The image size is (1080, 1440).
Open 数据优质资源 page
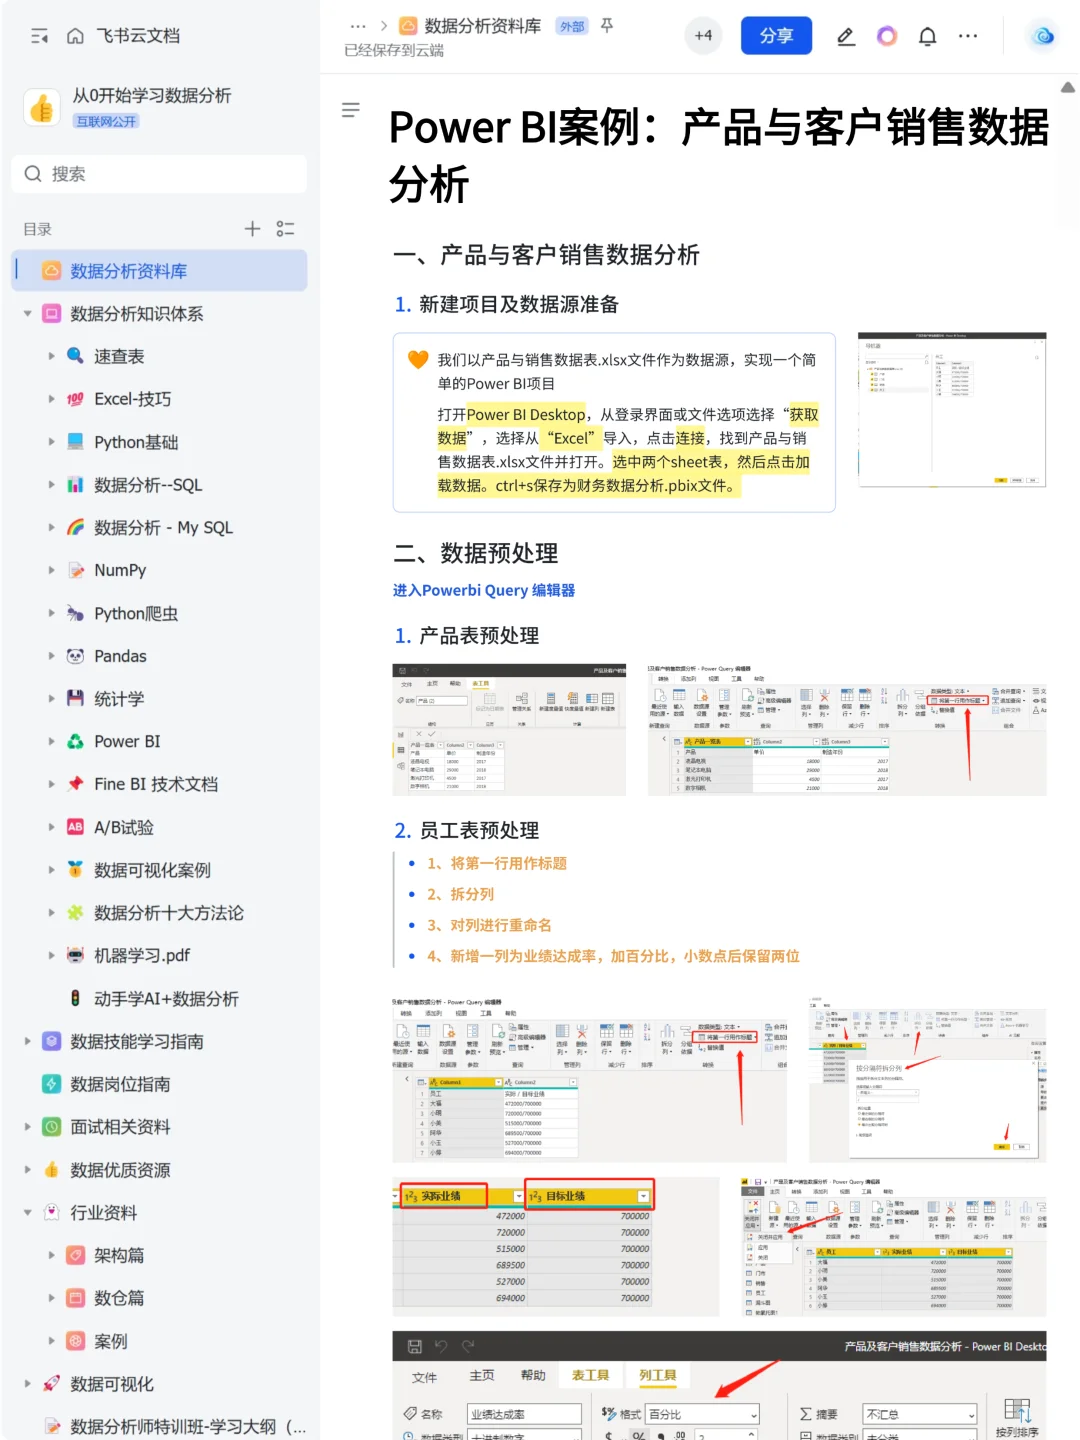[120, 1170]
